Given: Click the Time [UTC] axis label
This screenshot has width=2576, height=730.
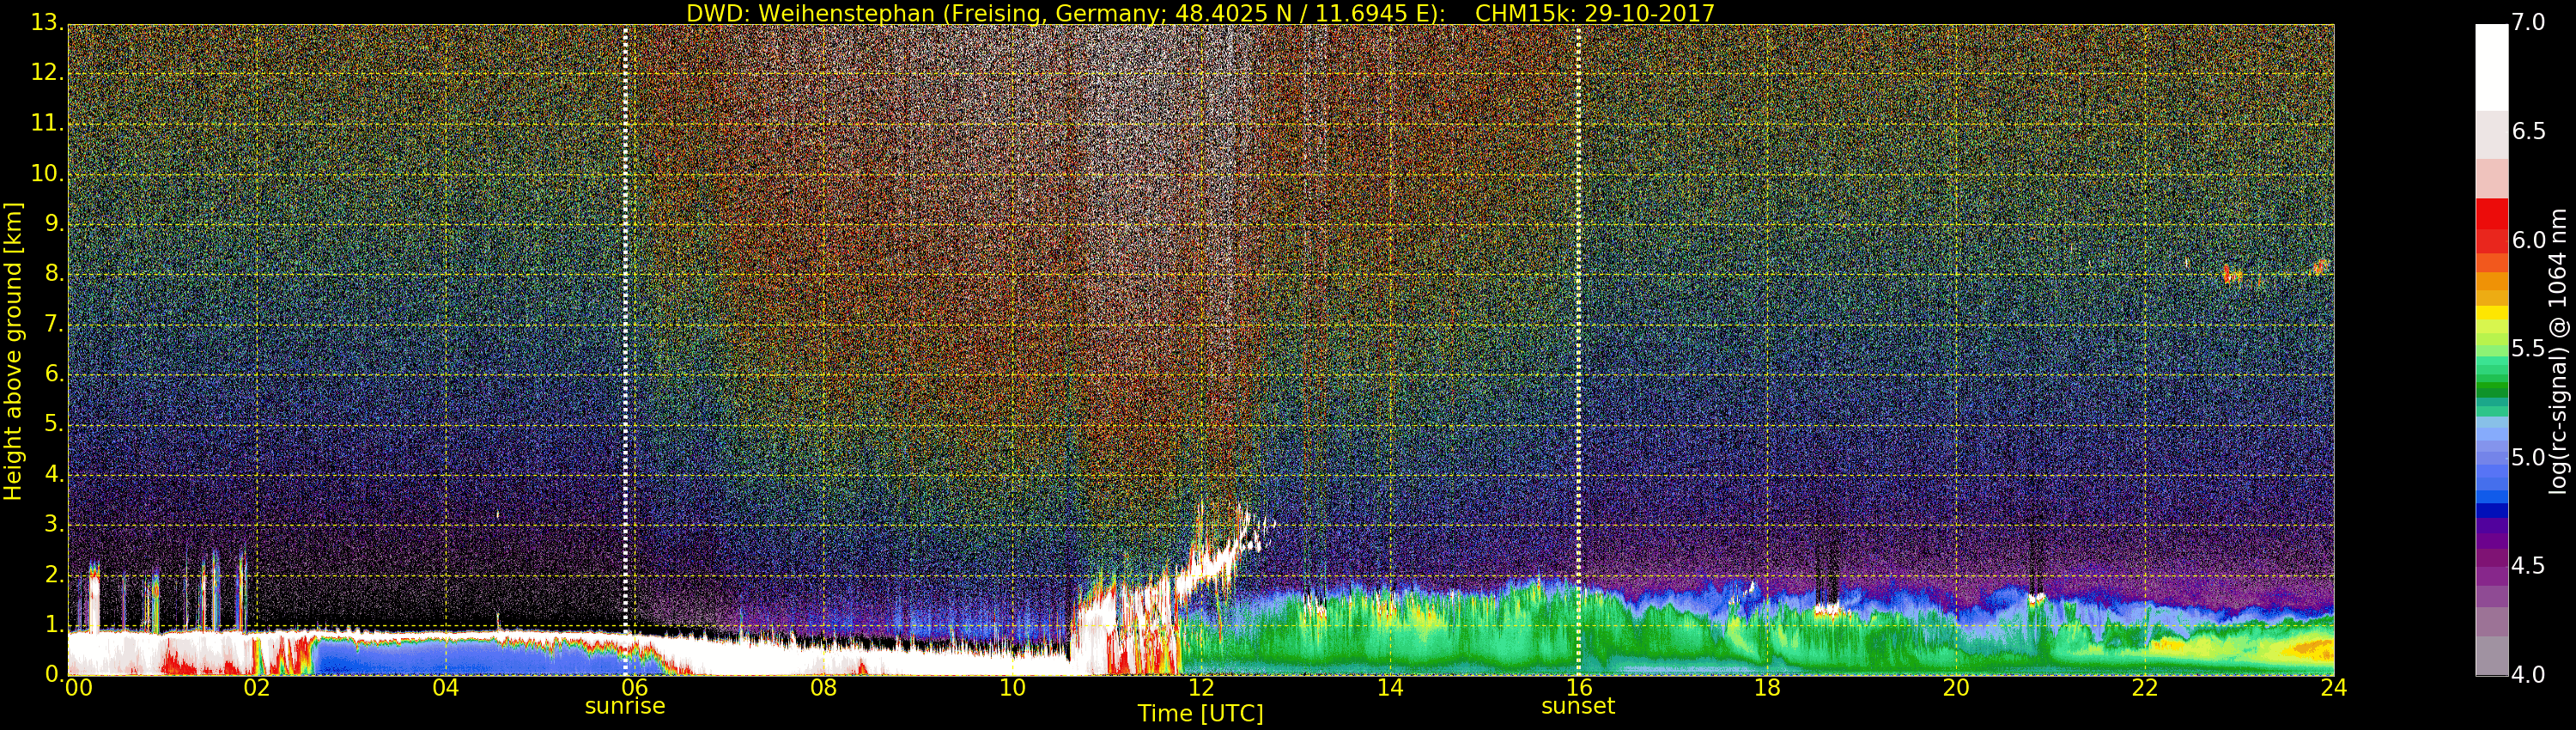Looking at the screenshot, I should point(1199,714).
